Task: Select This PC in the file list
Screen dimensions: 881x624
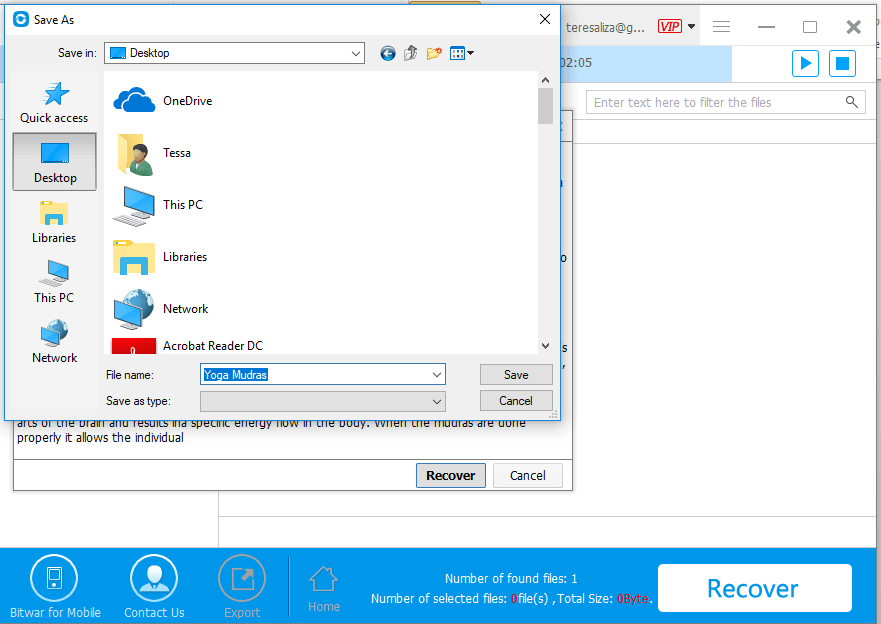Action: (x=157, y=205)
